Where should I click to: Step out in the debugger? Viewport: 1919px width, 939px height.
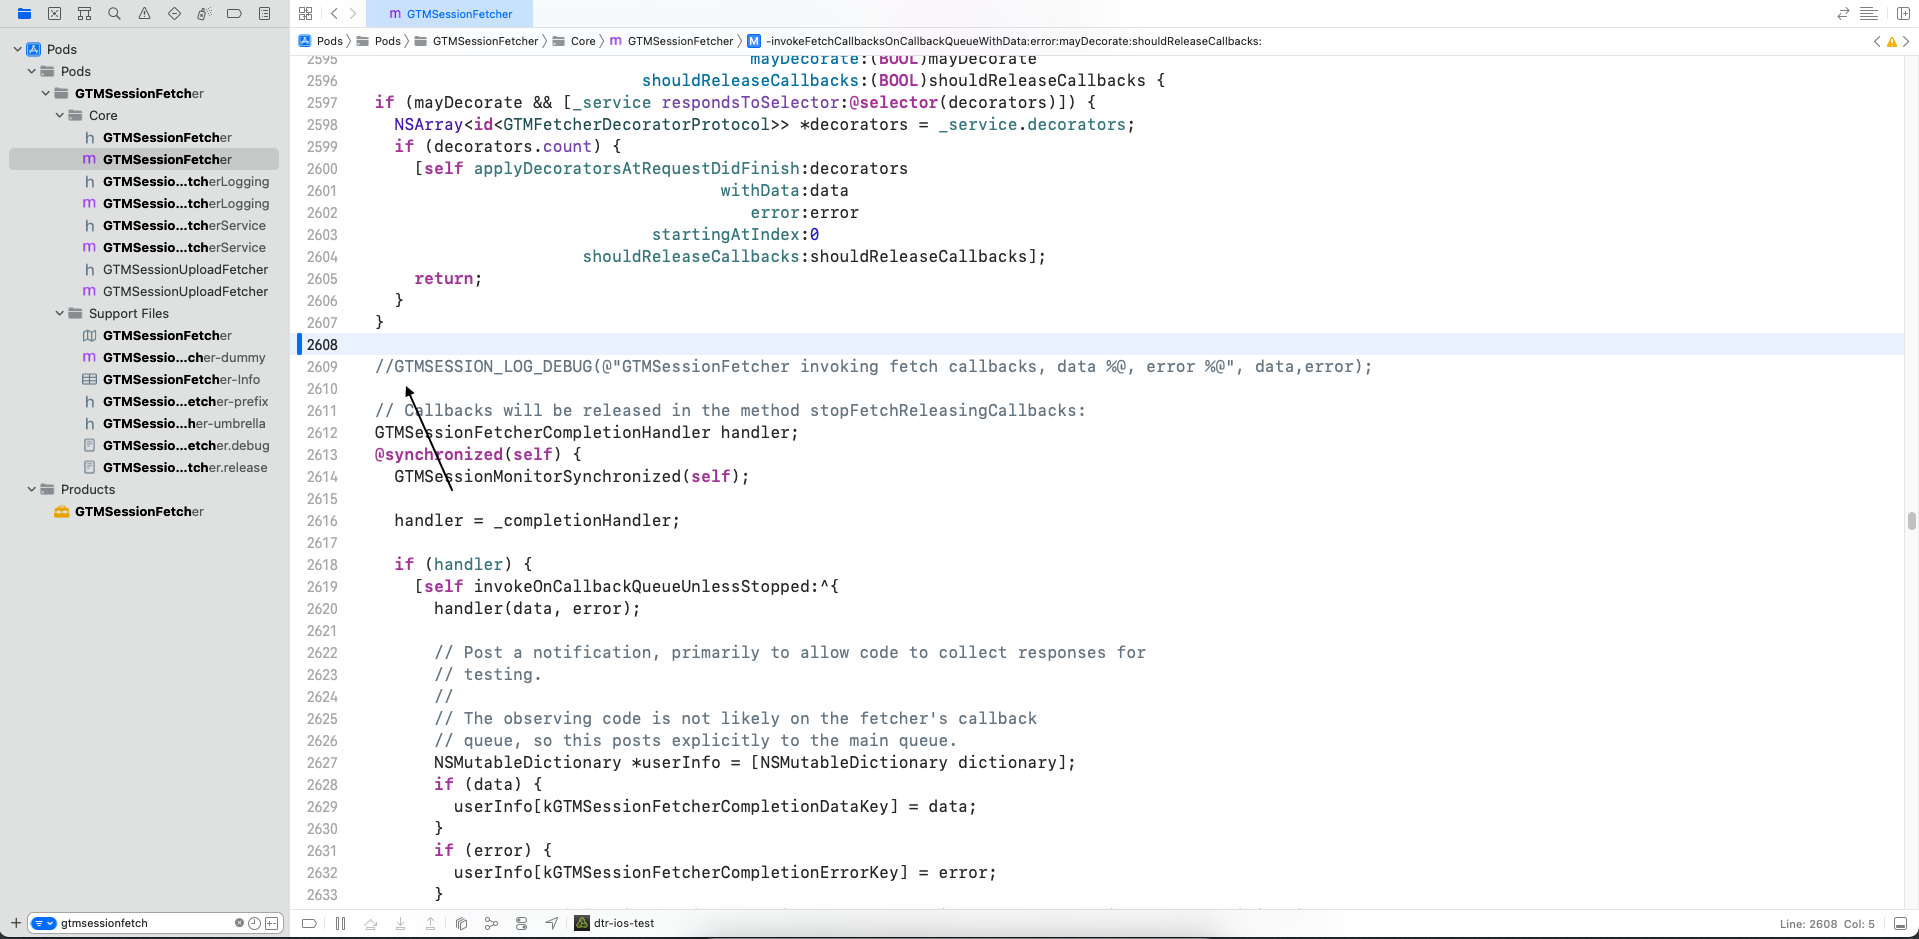(430, 923)
